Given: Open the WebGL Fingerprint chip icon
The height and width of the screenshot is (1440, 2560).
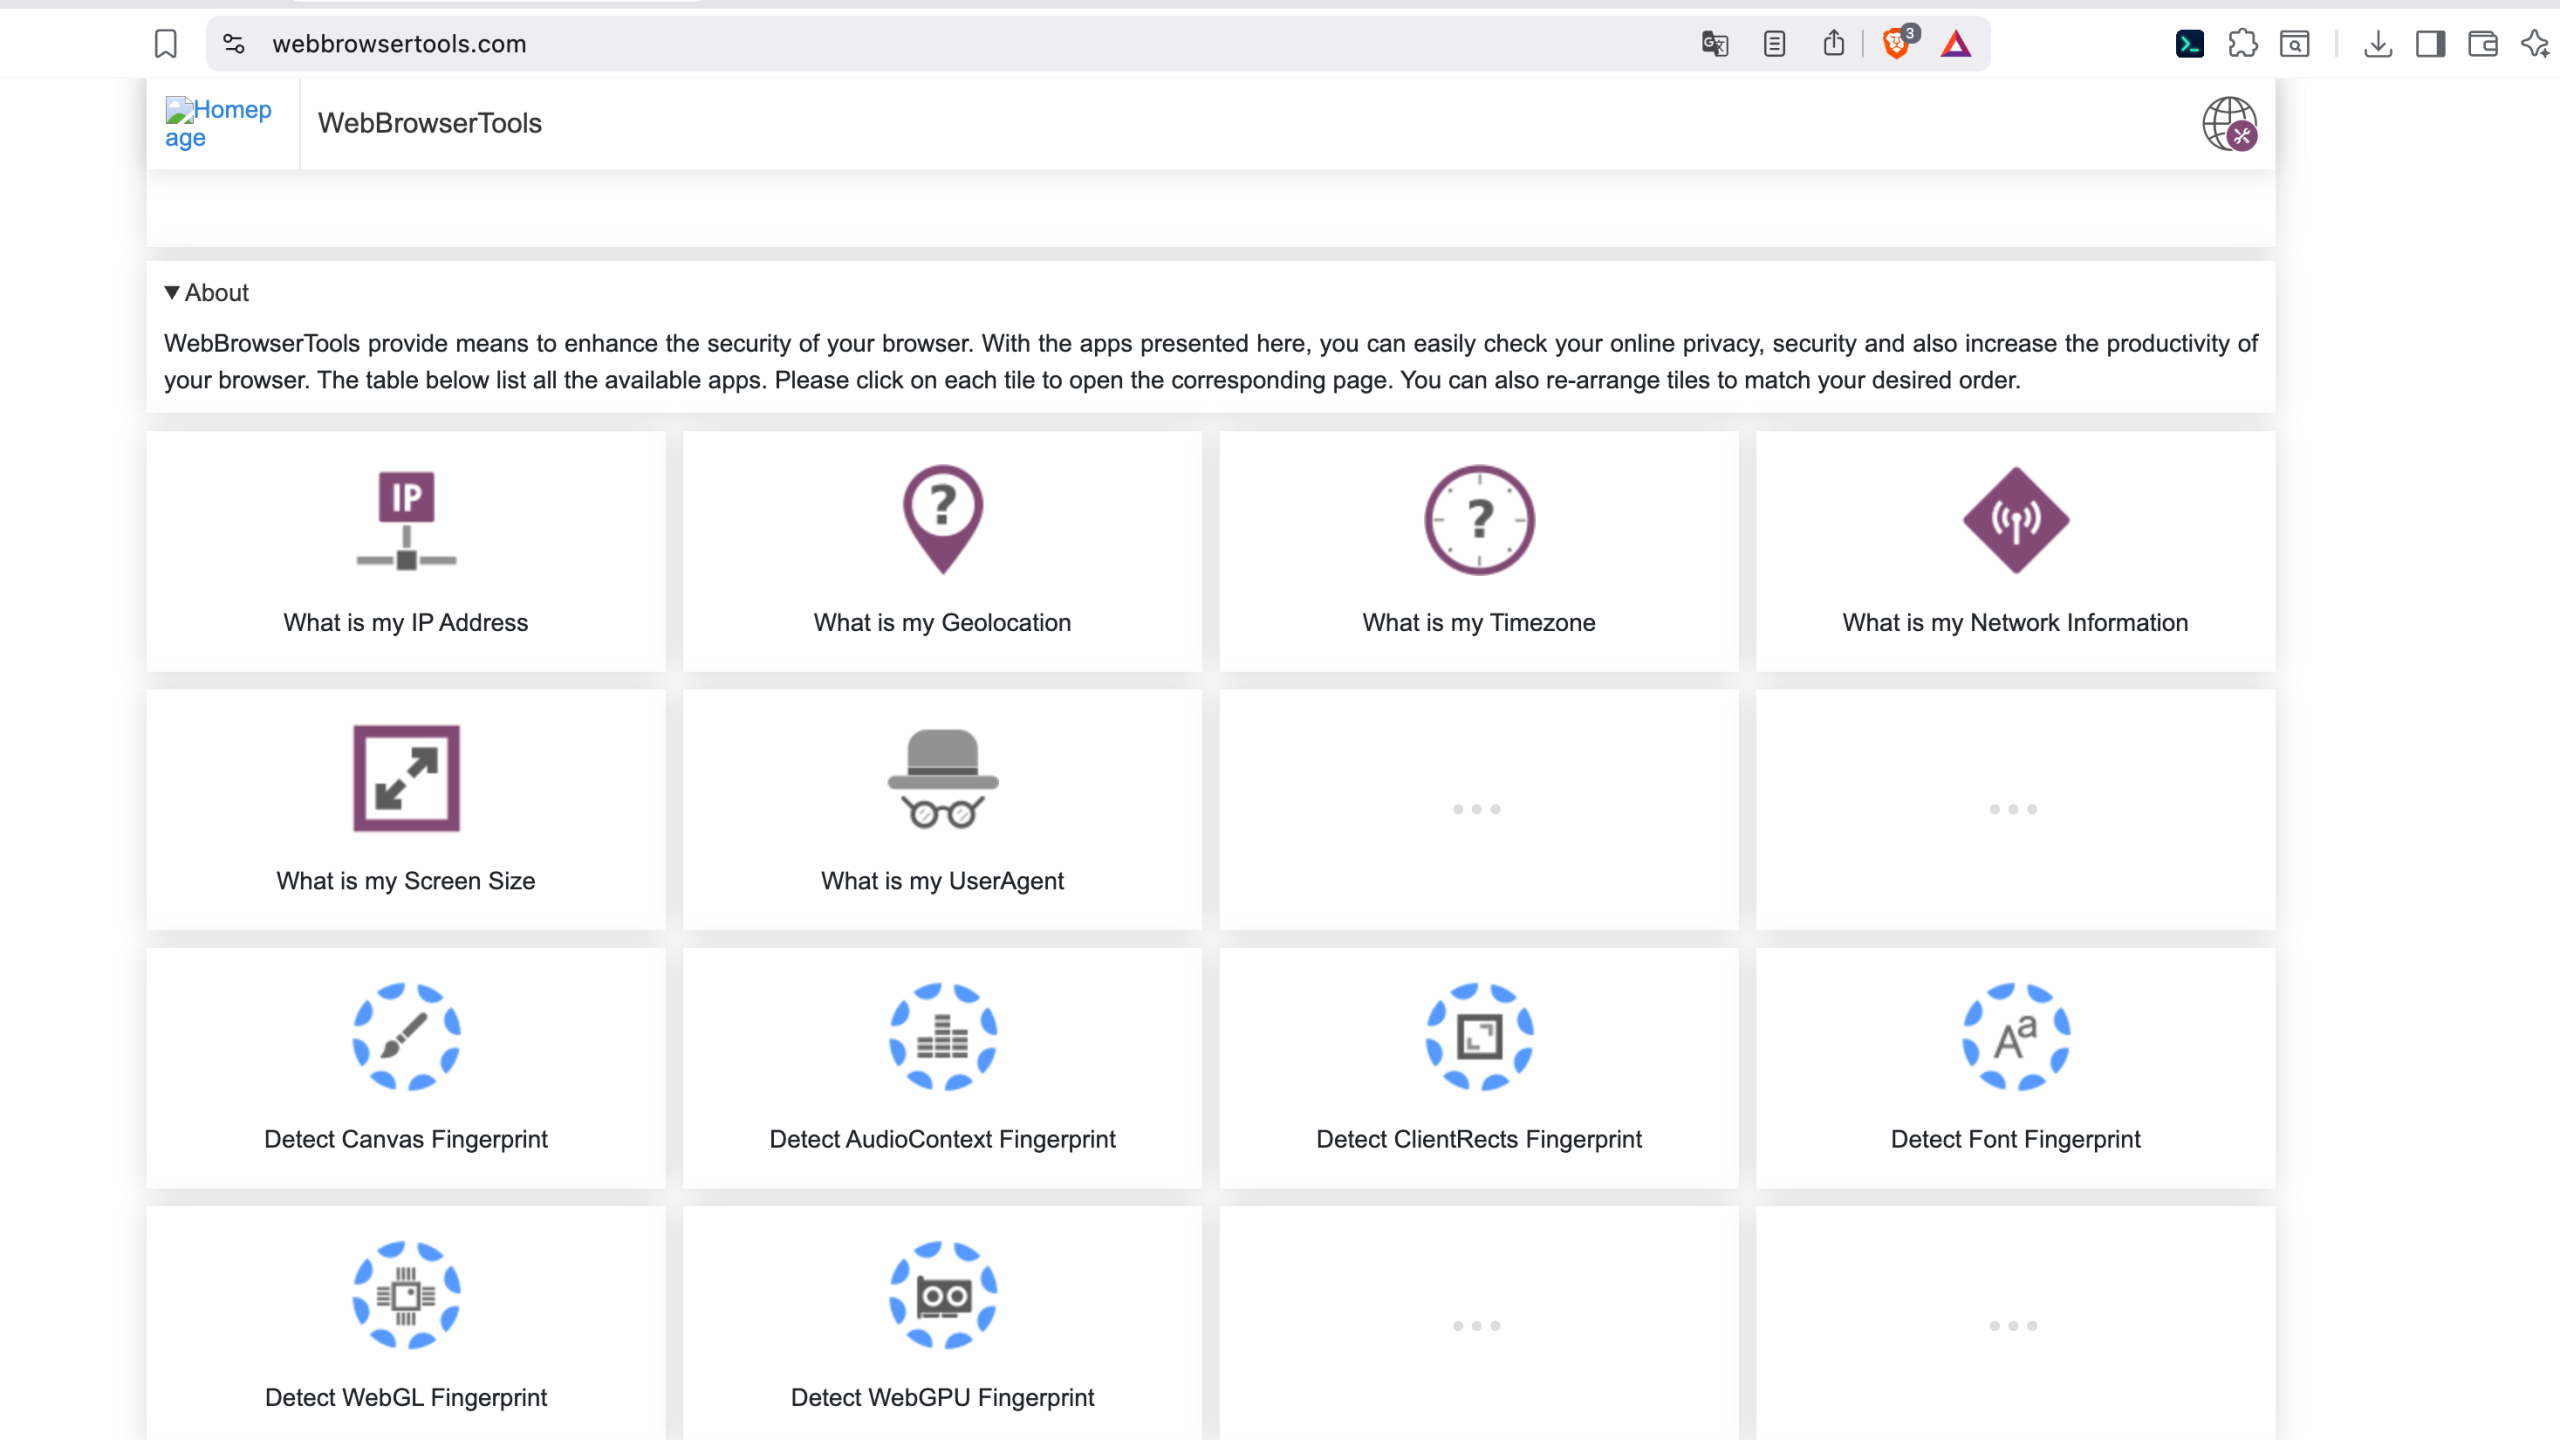Looking at the screenshot, I should click(406, 1295).
